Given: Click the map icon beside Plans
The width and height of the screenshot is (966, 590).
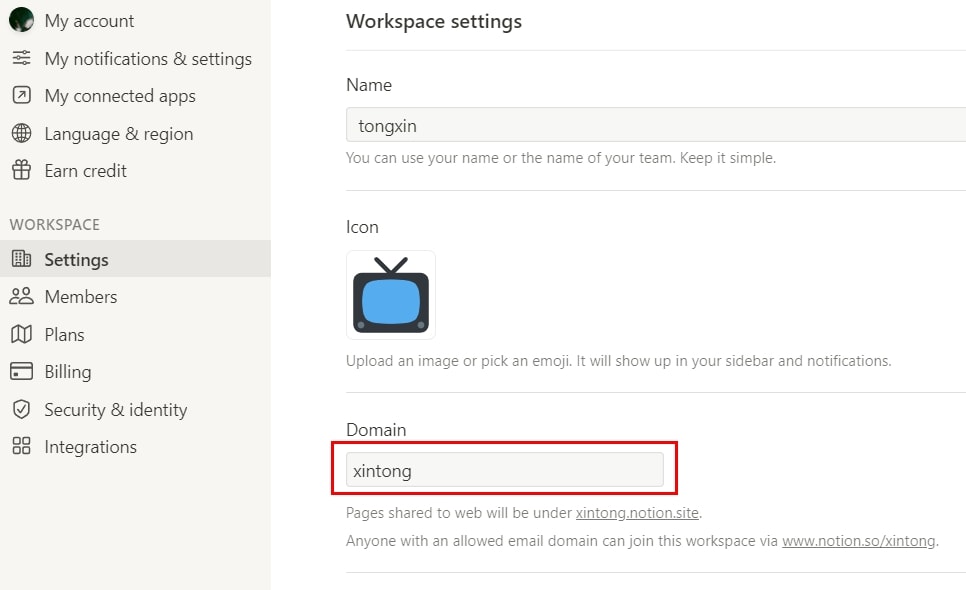Looking at the screenshot, I should click(x=22, y=334).
